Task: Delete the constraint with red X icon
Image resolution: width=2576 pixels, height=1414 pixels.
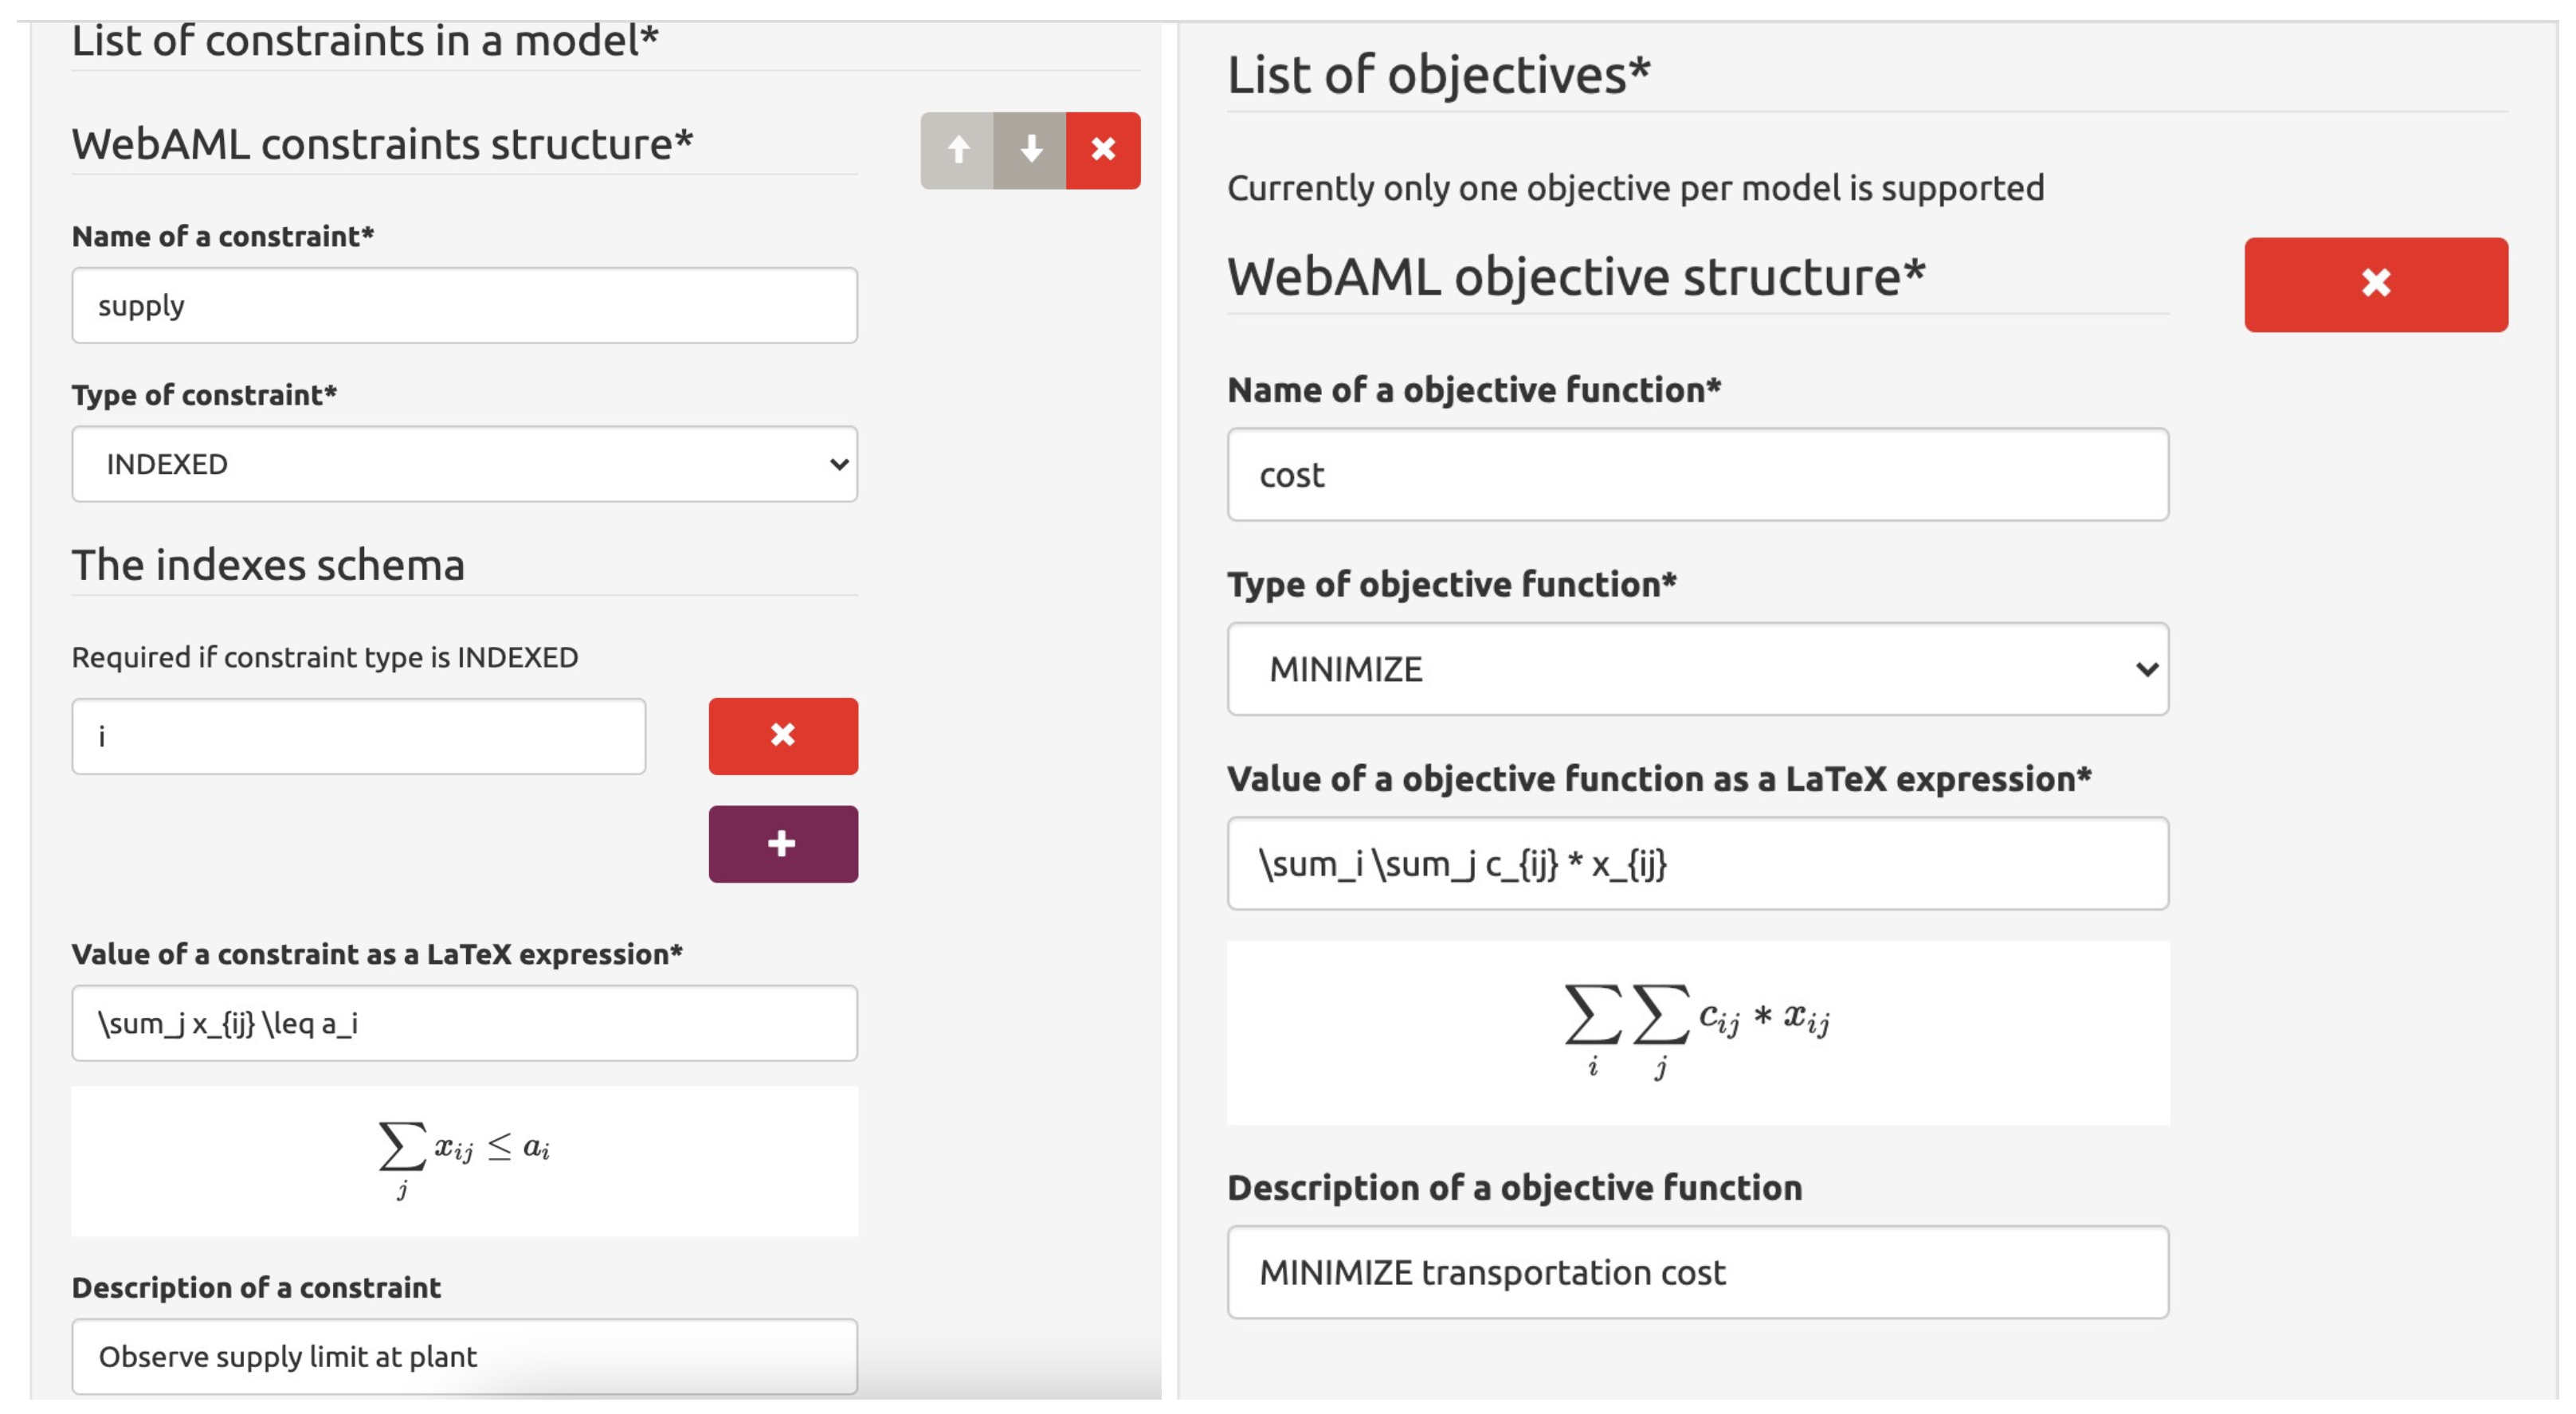Action: click(x=1103, y=150)
